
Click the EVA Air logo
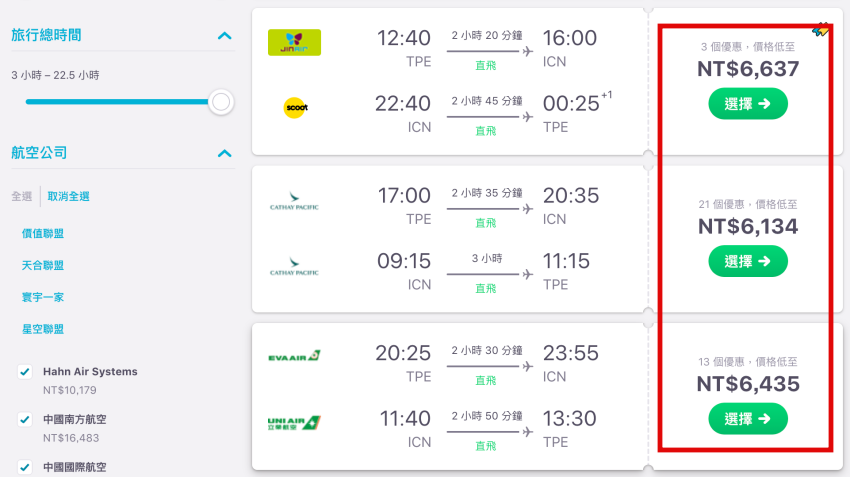point(294,356)
